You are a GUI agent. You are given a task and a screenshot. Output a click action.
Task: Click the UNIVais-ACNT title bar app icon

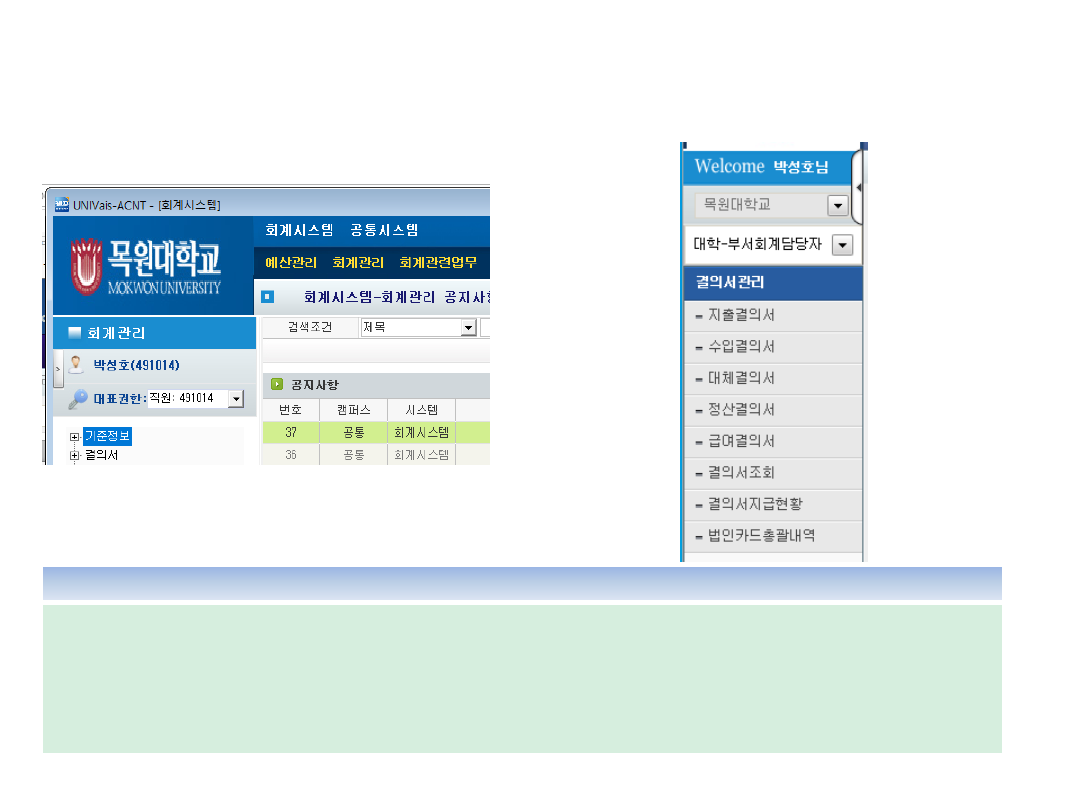point(61,204)
